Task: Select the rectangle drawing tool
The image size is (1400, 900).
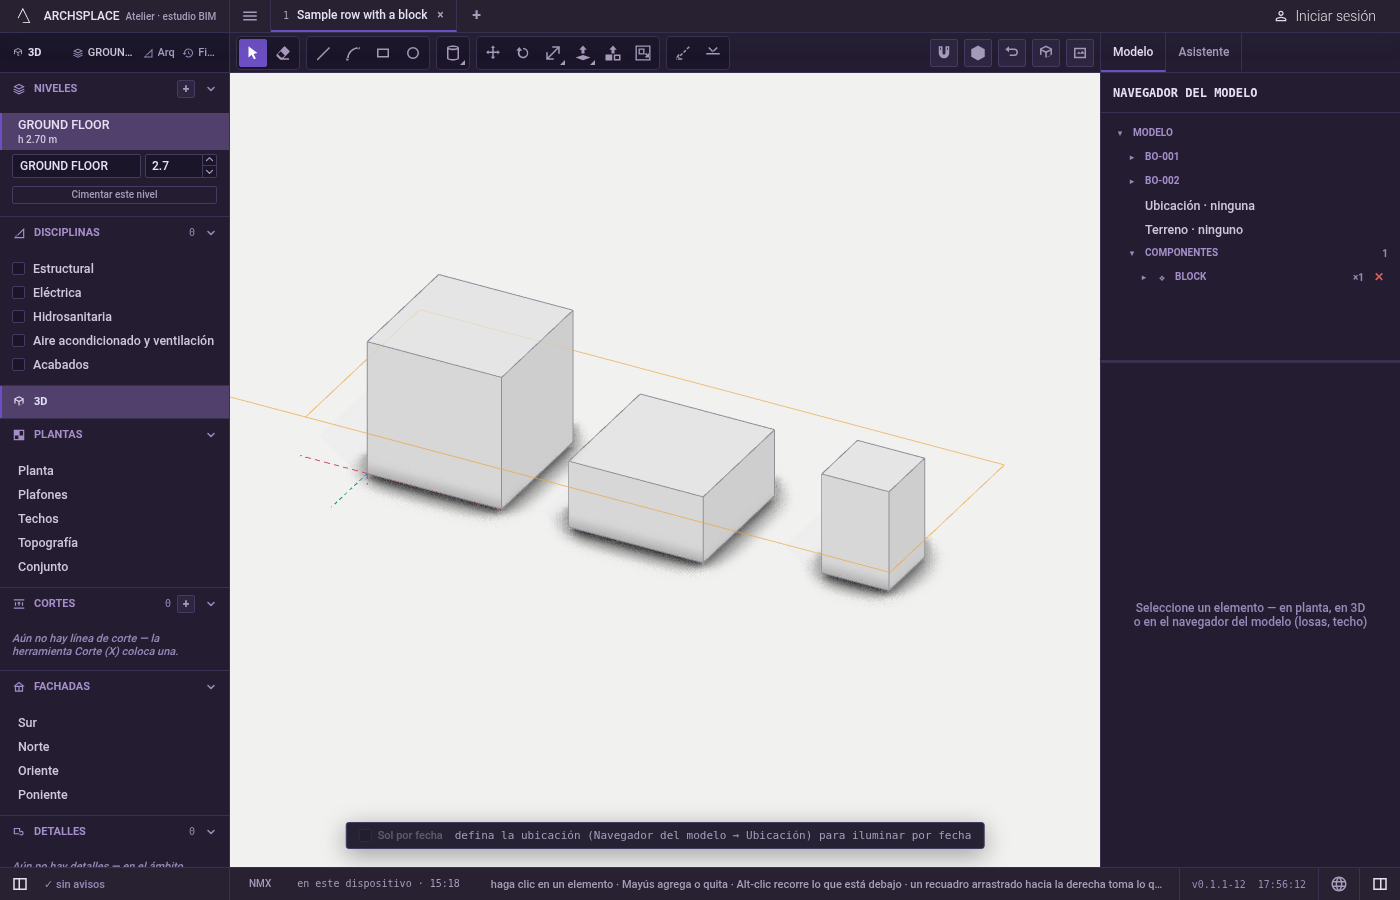Action: coord(383,53)
